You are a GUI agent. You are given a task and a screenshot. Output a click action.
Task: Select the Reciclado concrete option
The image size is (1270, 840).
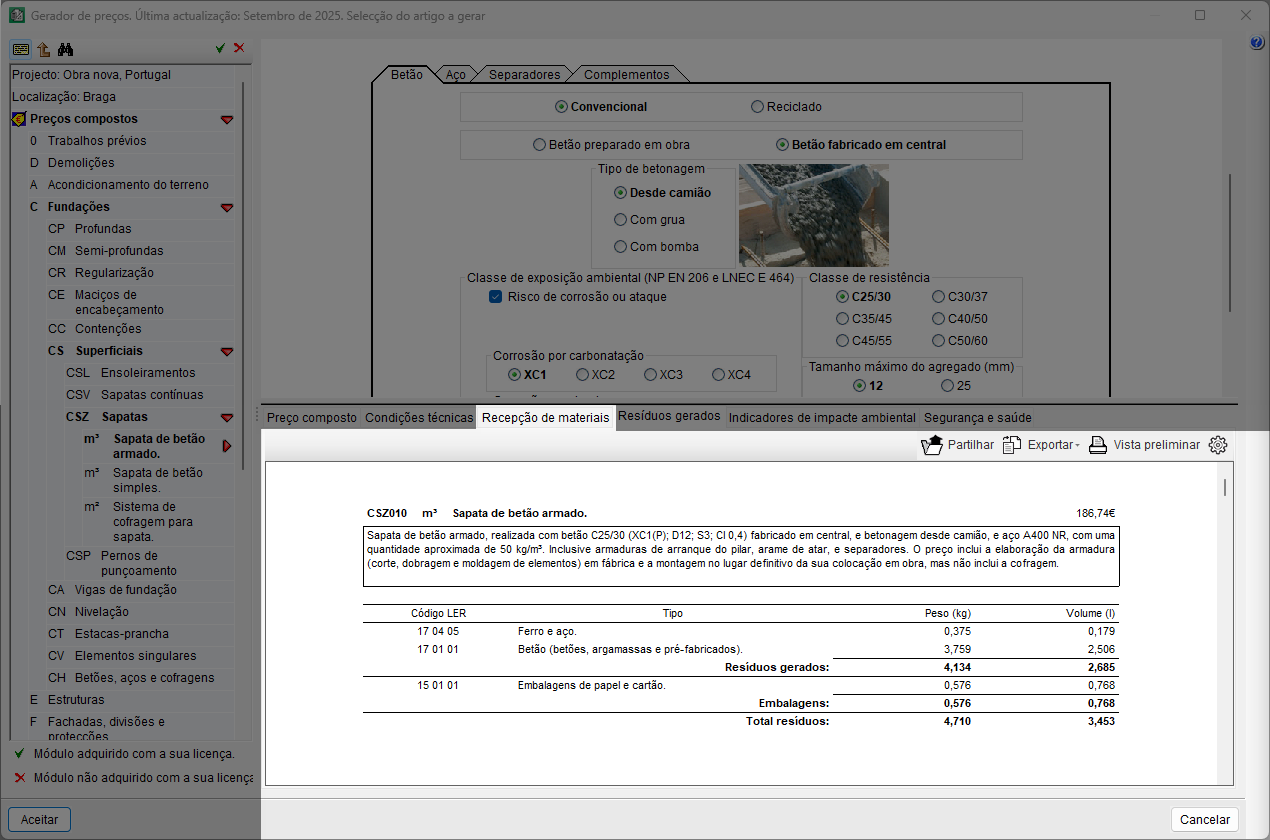(758, 107)
